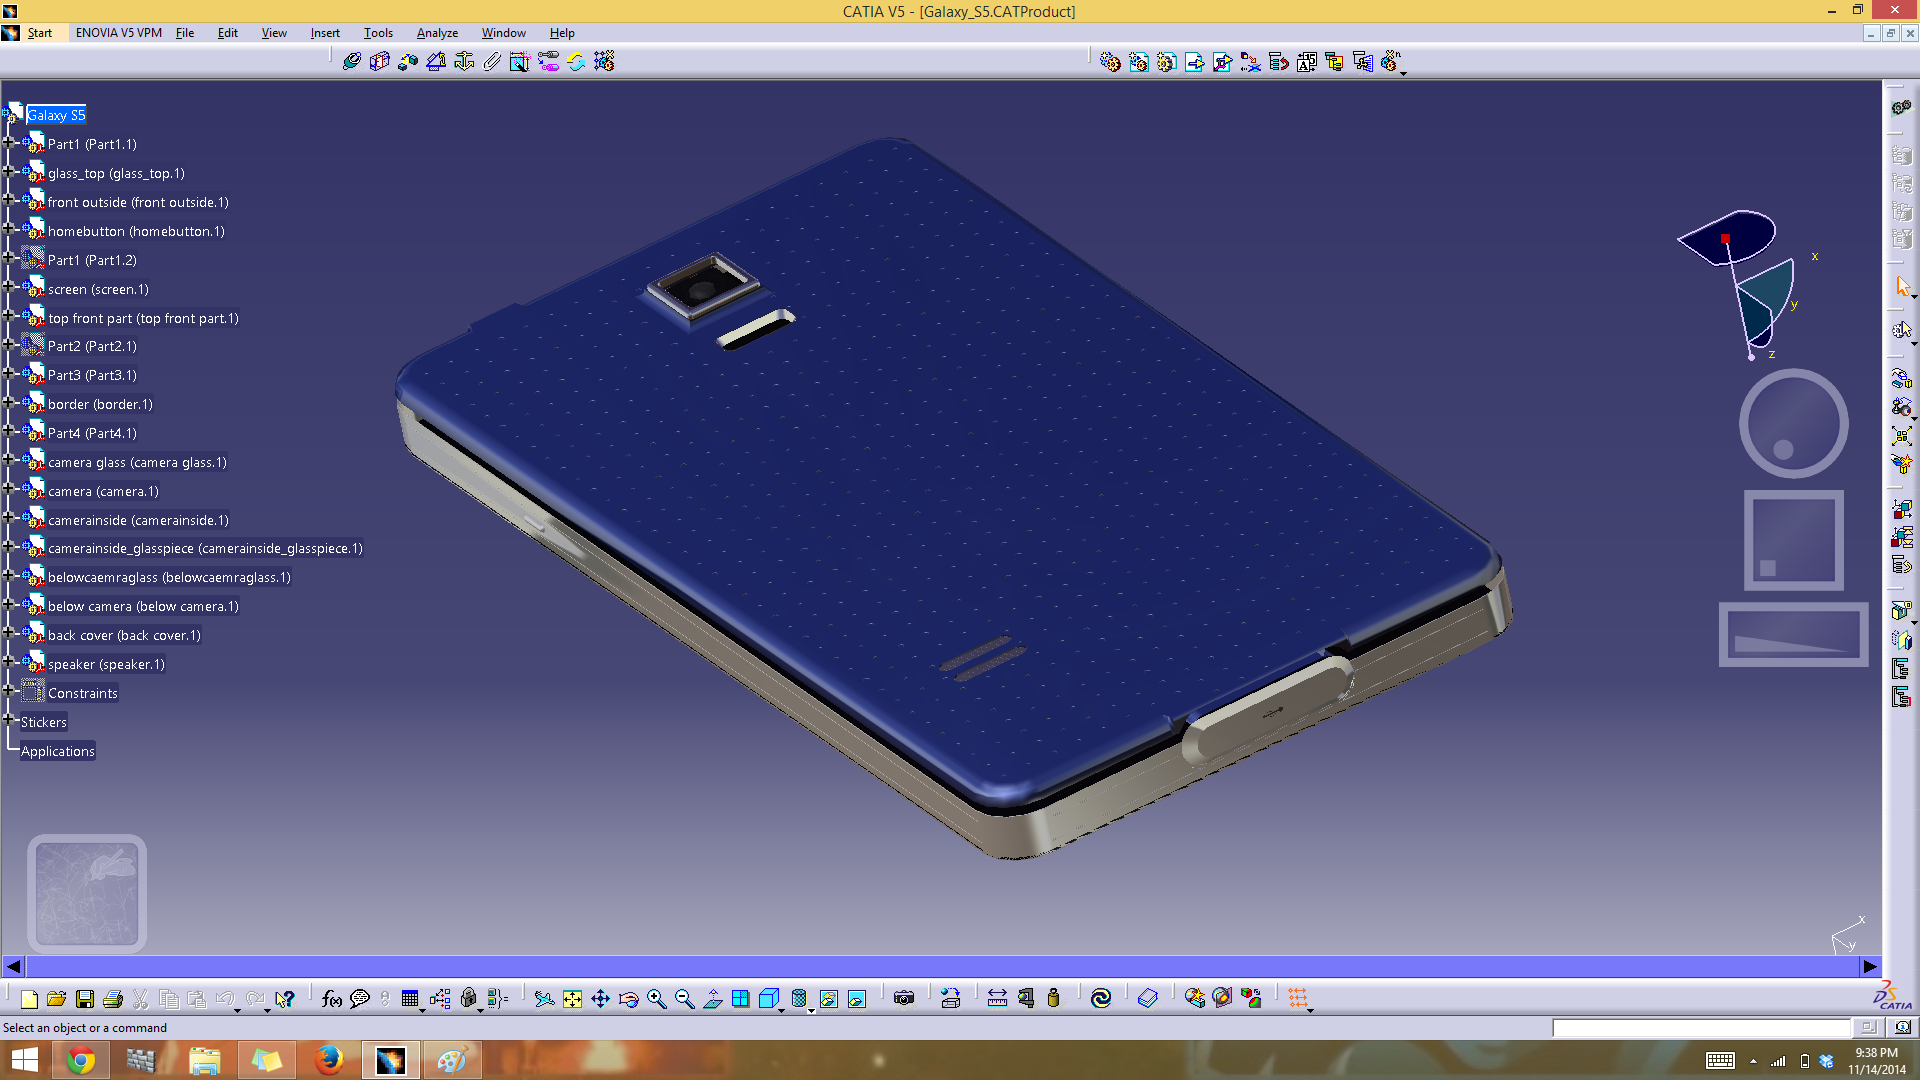This screenshot has width=1920, height=1080.
Task: Open the Formula f(x) tool
Action: tap(332, 998)
